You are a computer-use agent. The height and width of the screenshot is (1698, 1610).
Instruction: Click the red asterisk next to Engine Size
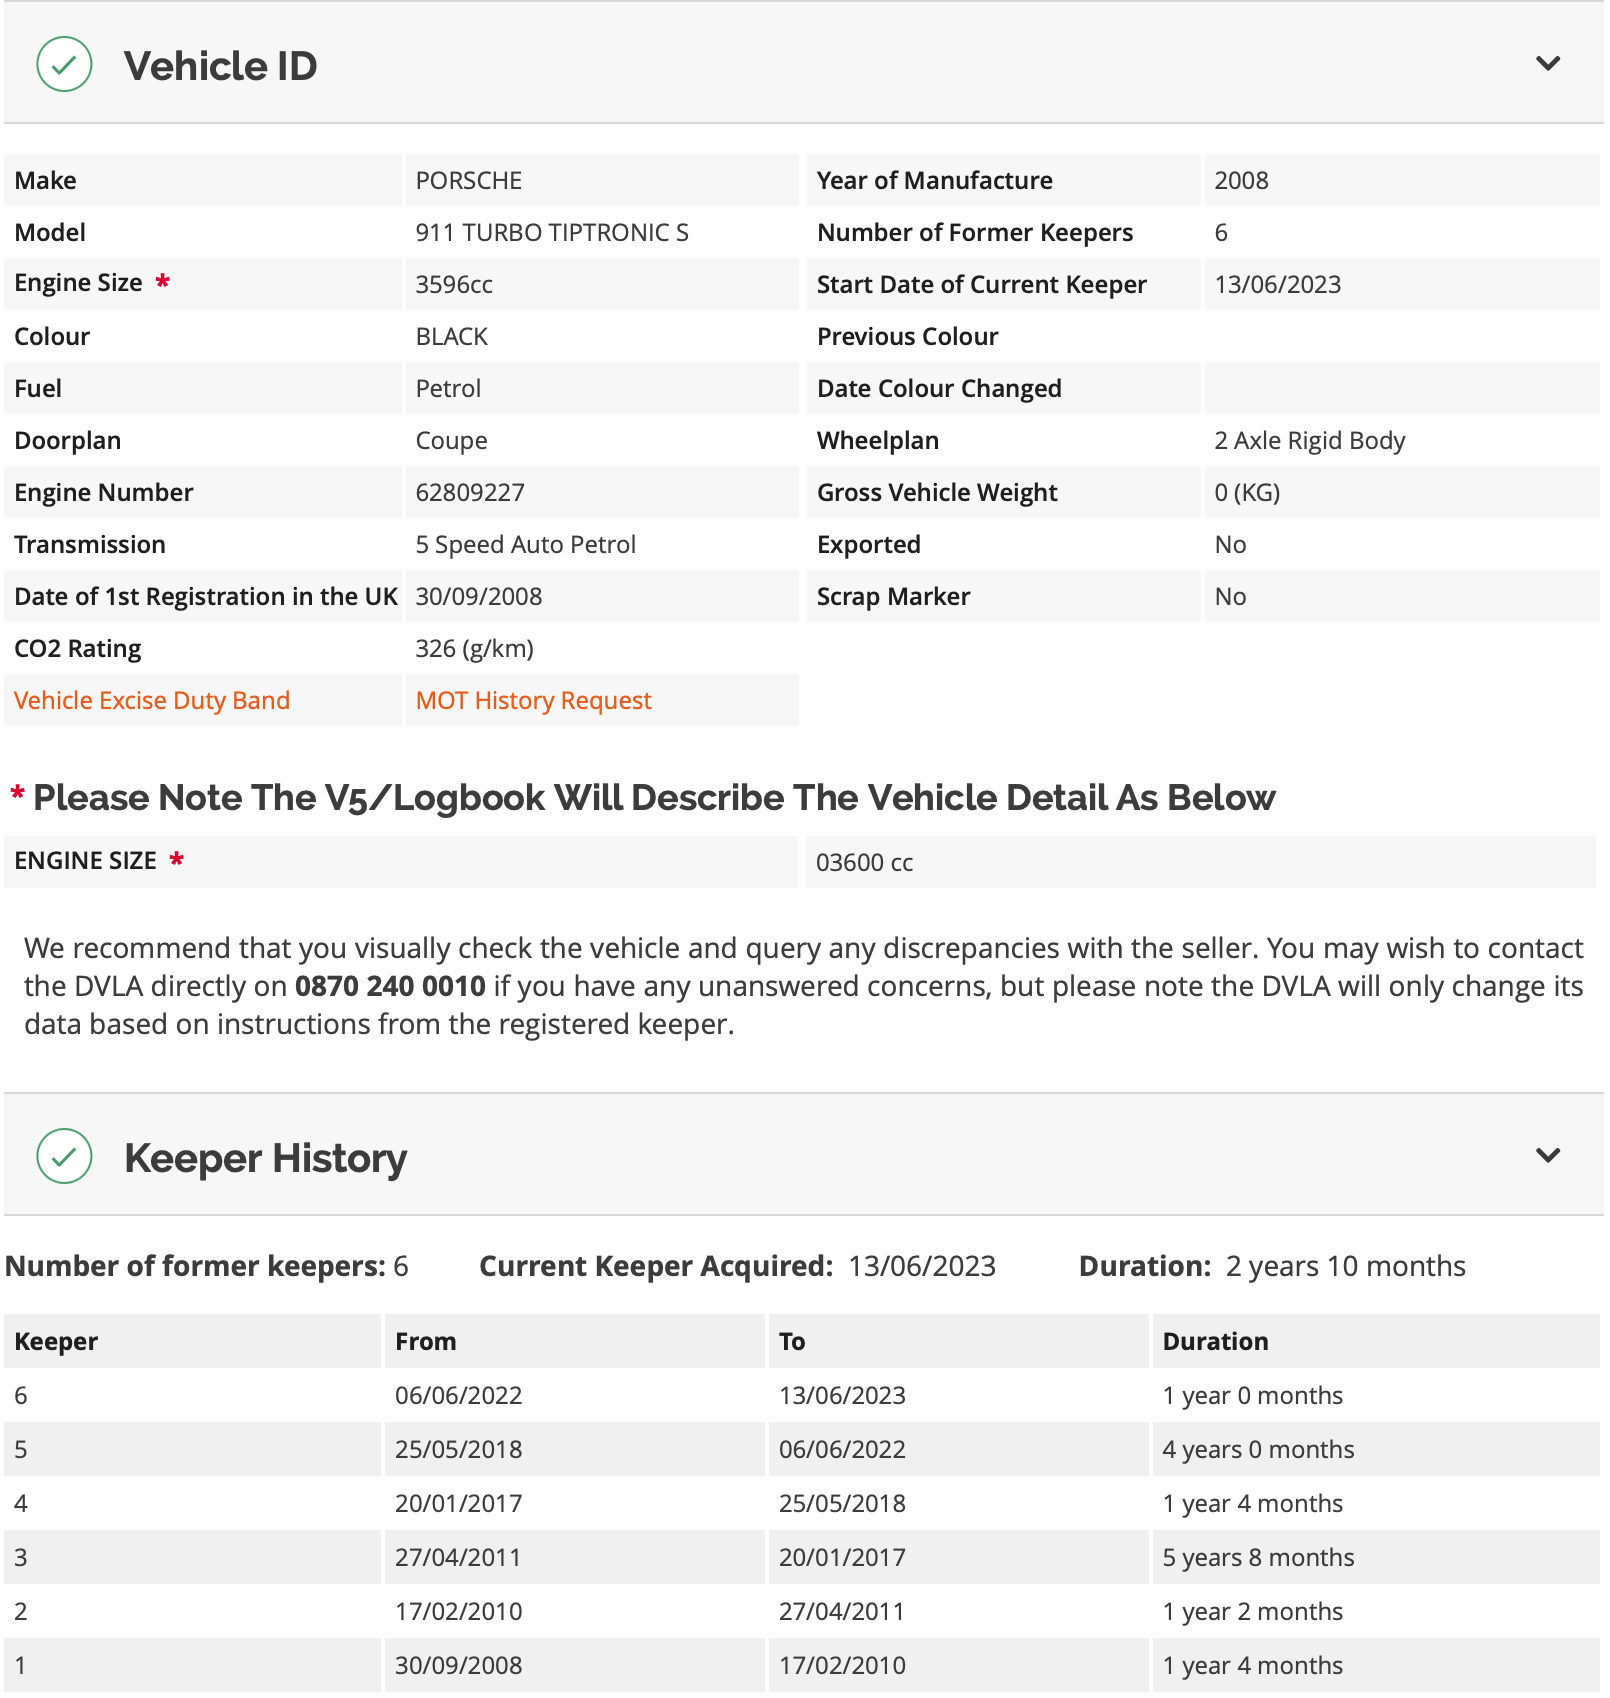(x=162, y=282)
